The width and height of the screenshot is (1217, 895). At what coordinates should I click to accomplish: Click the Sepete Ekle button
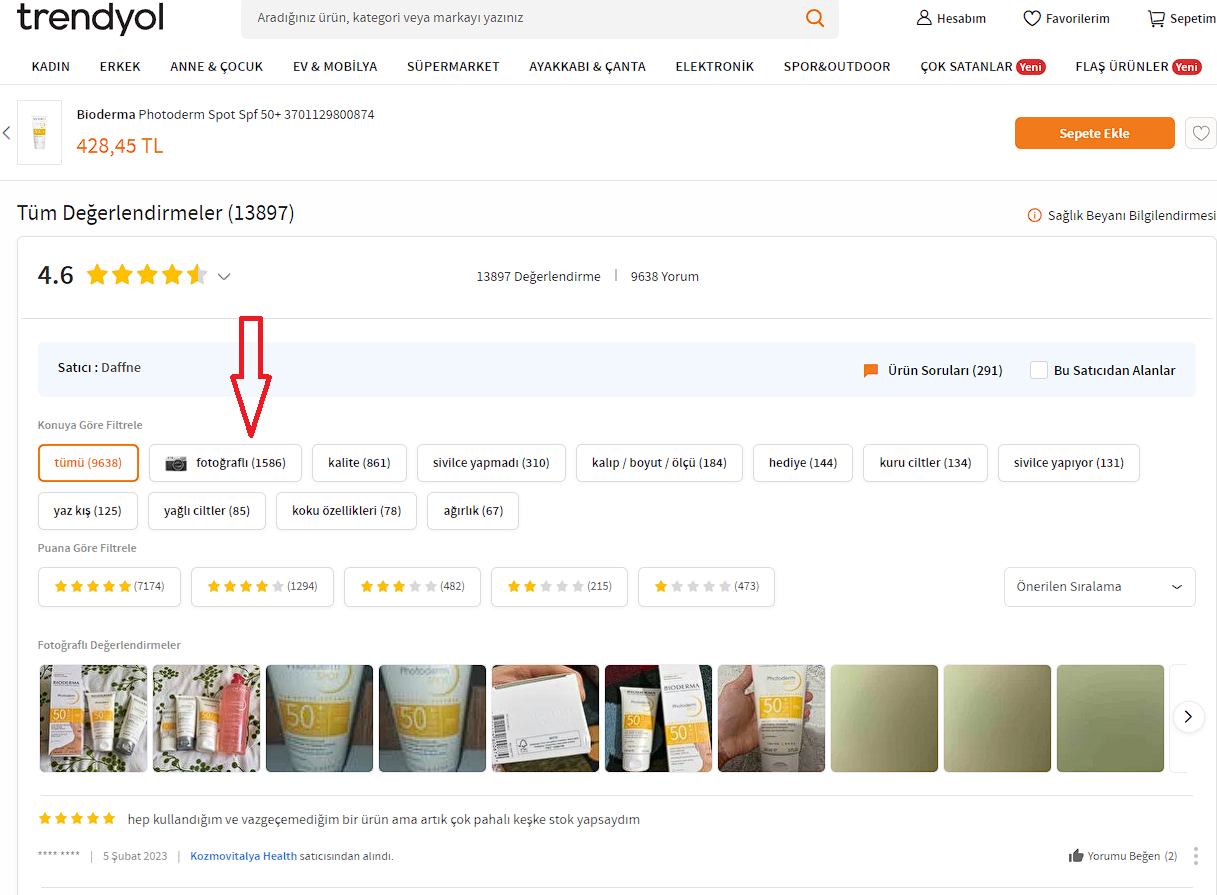(x=1094, y=133)
